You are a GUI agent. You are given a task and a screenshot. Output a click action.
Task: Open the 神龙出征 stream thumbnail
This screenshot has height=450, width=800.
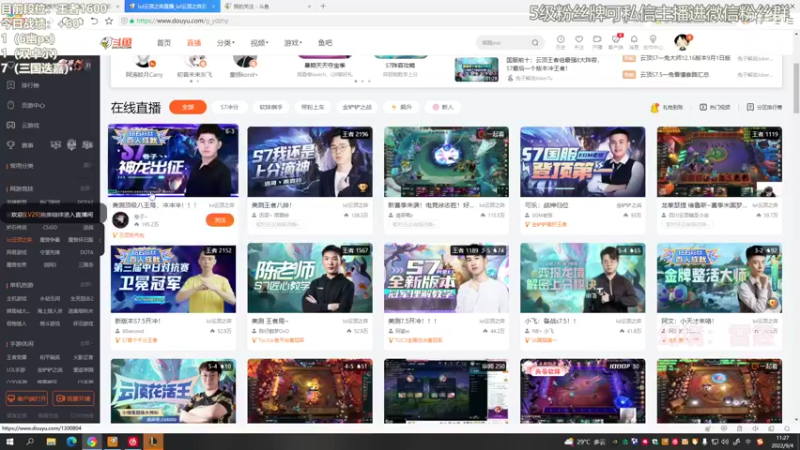[x=173, y=160]
